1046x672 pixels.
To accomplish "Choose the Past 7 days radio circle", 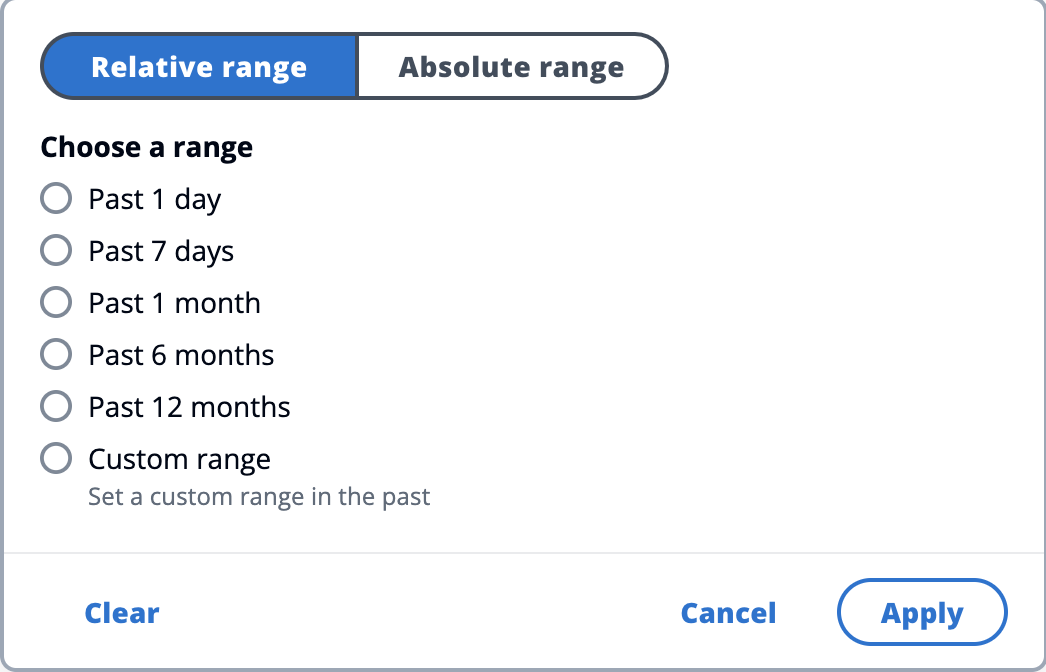I will coord(56,250).
